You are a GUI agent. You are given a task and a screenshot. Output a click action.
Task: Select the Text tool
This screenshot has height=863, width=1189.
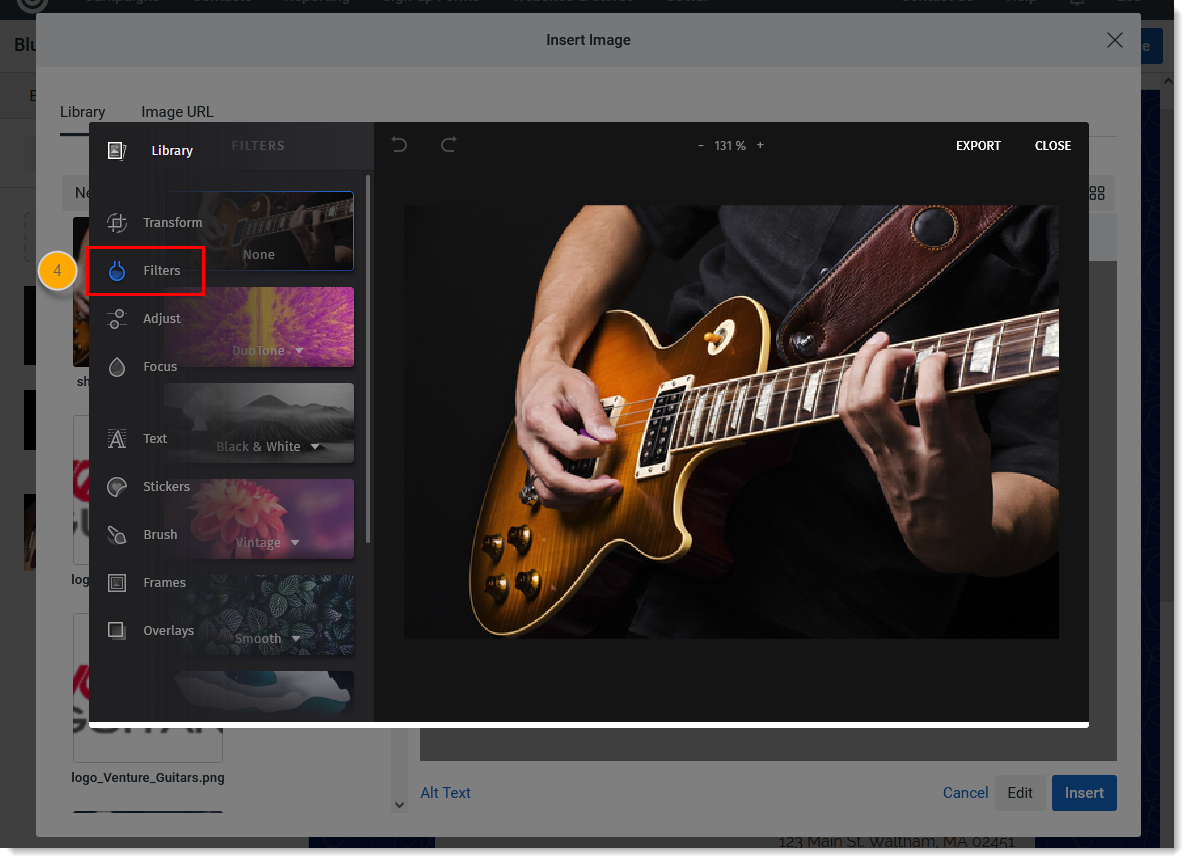(x=155, y=438)
